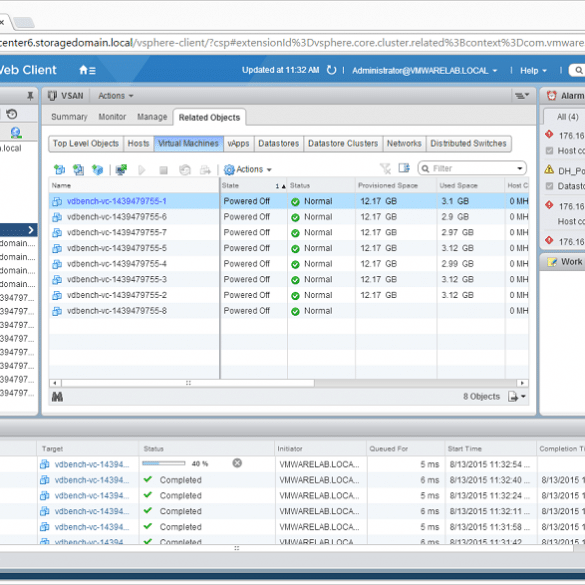
Task: Open the panel options menu at top right
Action: click(522, 96)
